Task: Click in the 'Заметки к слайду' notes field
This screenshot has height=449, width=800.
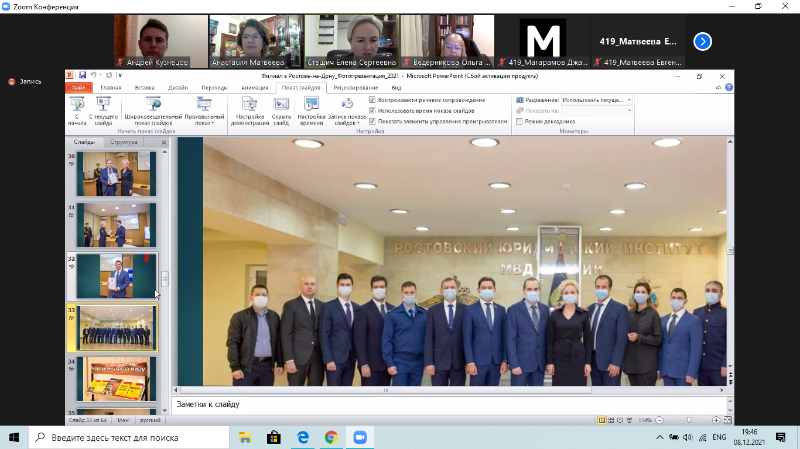Action: pyautogui.click(x=448, y=404)
